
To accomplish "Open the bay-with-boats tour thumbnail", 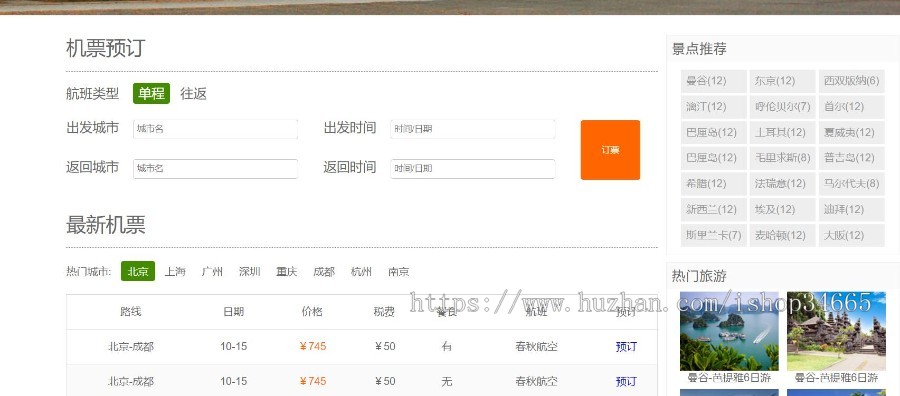I will point(729,331).
